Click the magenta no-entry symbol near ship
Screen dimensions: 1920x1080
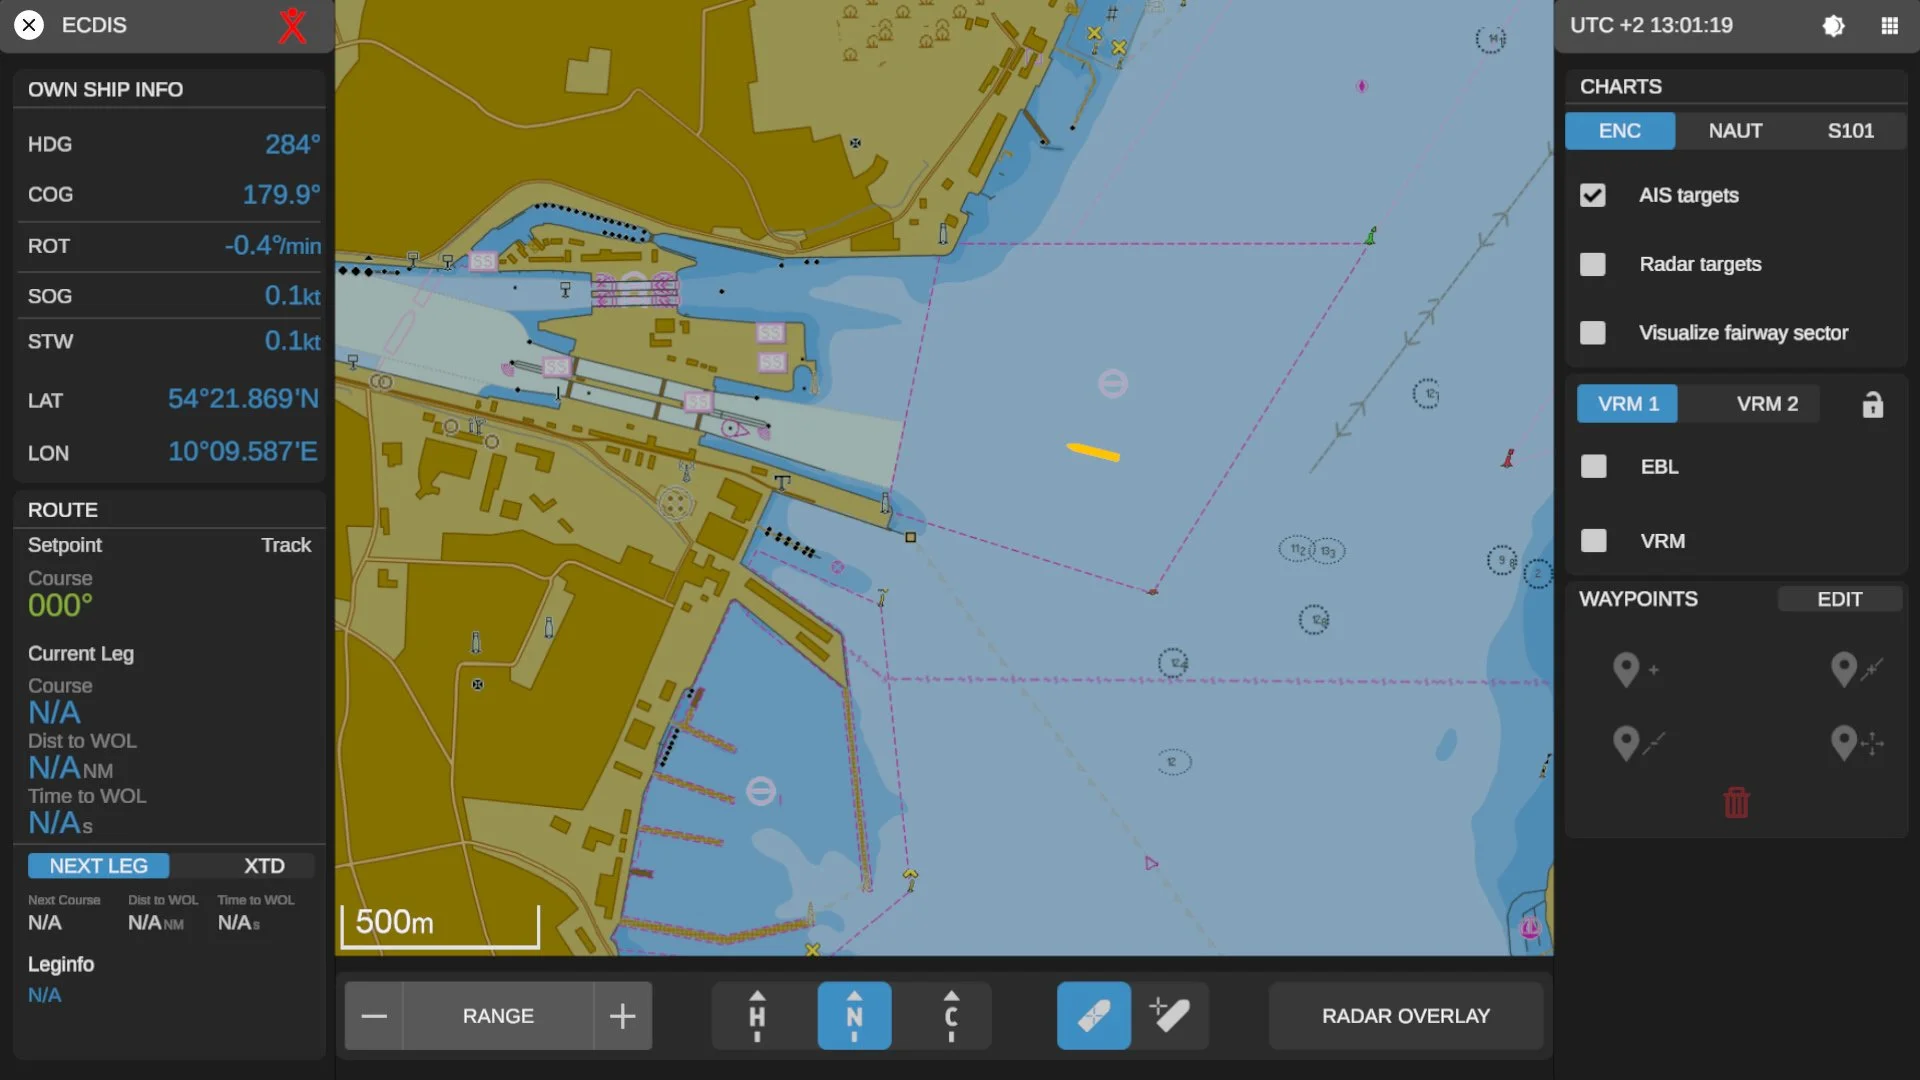1113,383
